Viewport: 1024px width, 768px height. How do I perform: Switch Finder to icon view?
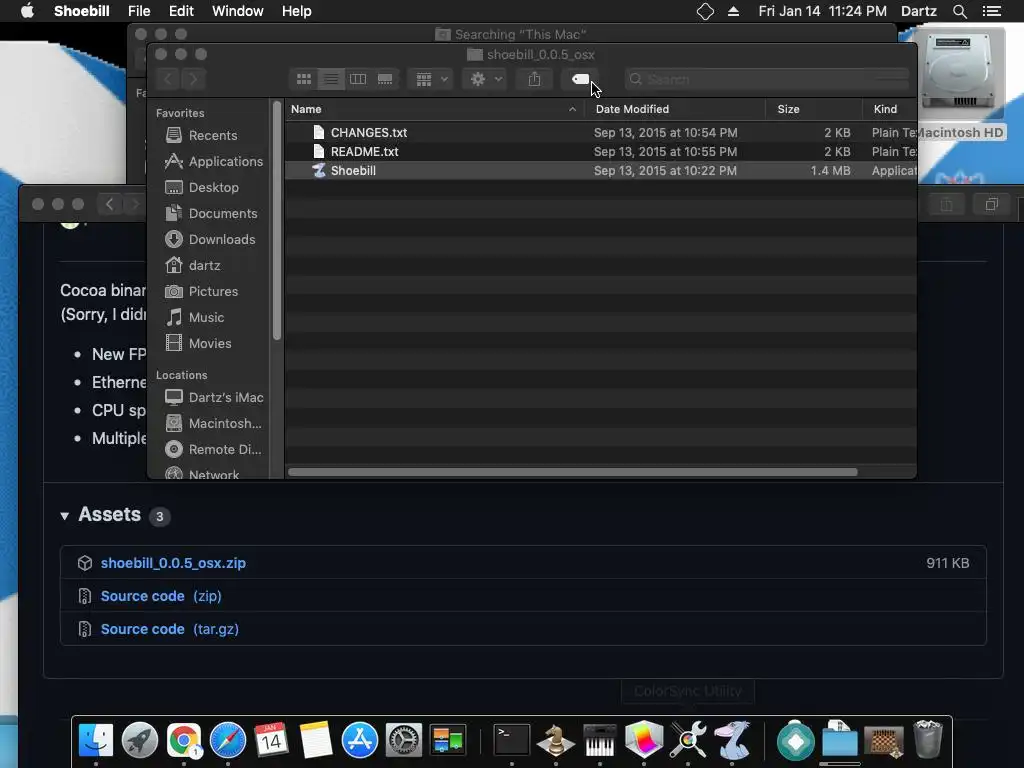(x=304, y=79)
